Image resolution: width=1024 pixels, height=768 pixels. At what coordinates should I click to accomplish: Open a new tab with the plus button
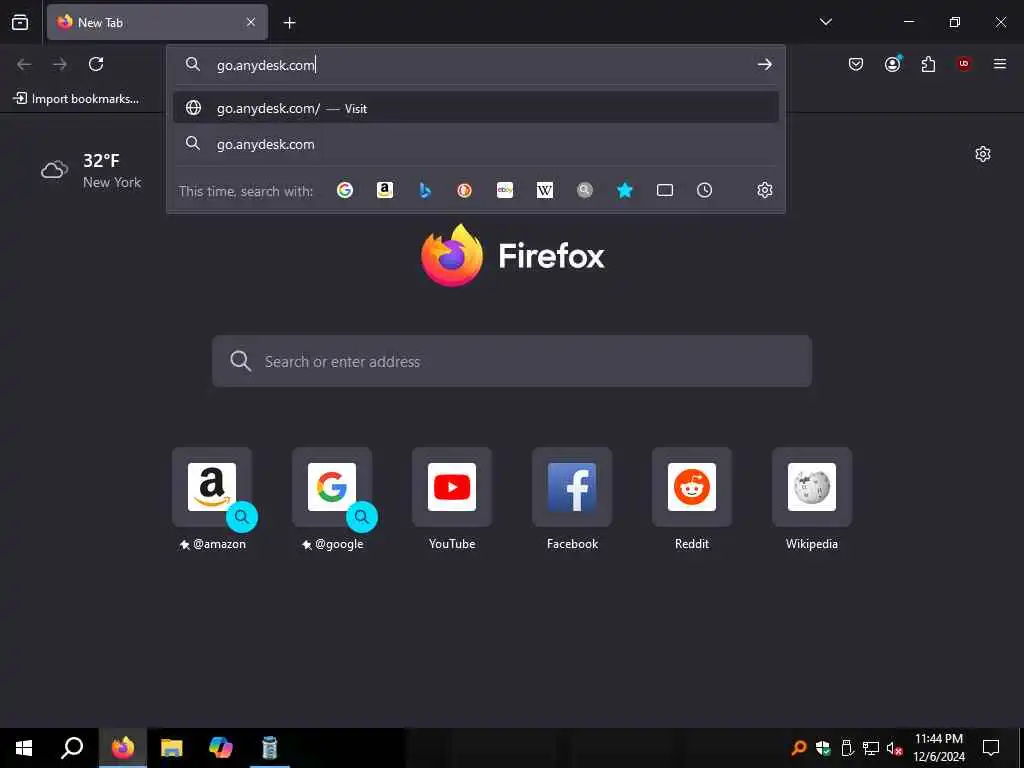(289, 23)
